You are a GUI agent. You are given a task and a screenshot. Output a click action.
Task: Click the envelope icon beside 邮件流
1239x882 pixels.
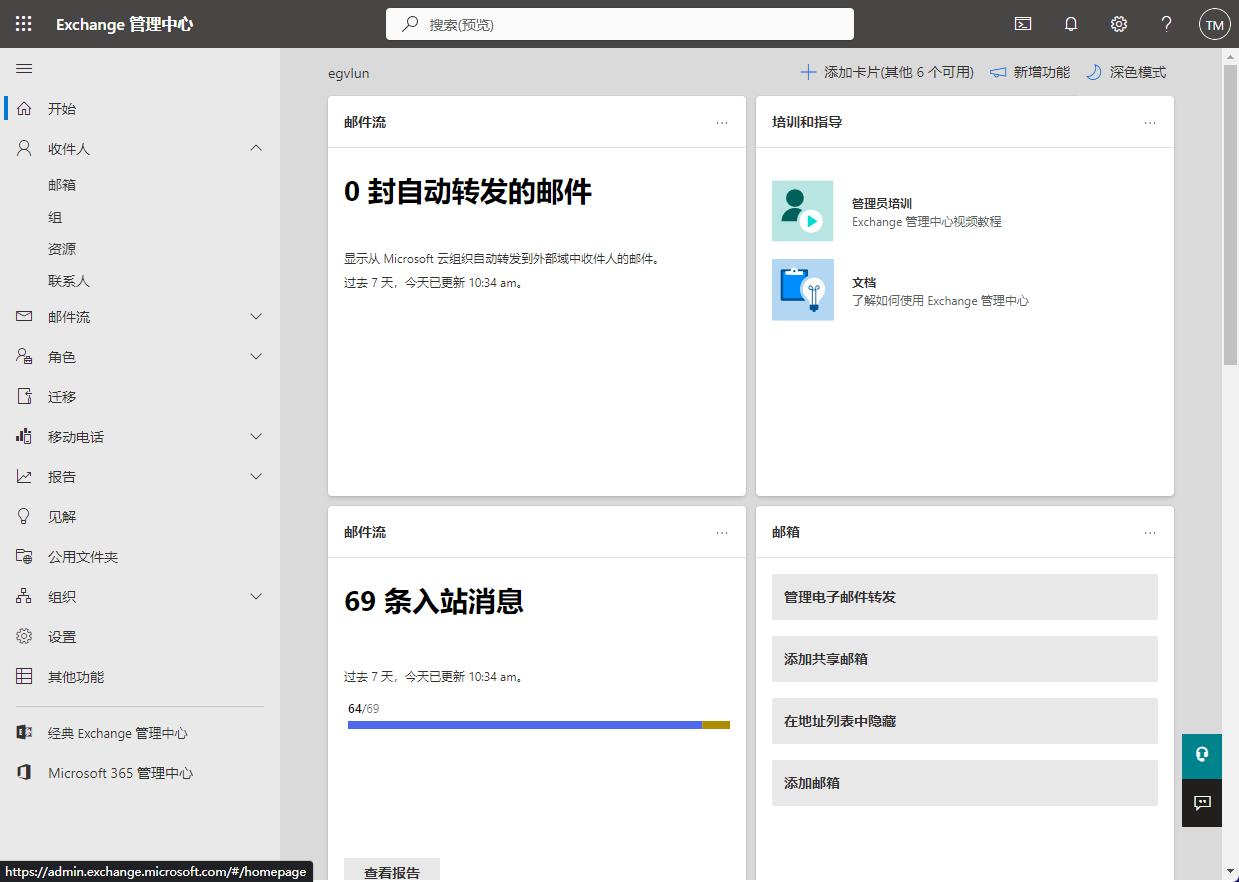24,316
